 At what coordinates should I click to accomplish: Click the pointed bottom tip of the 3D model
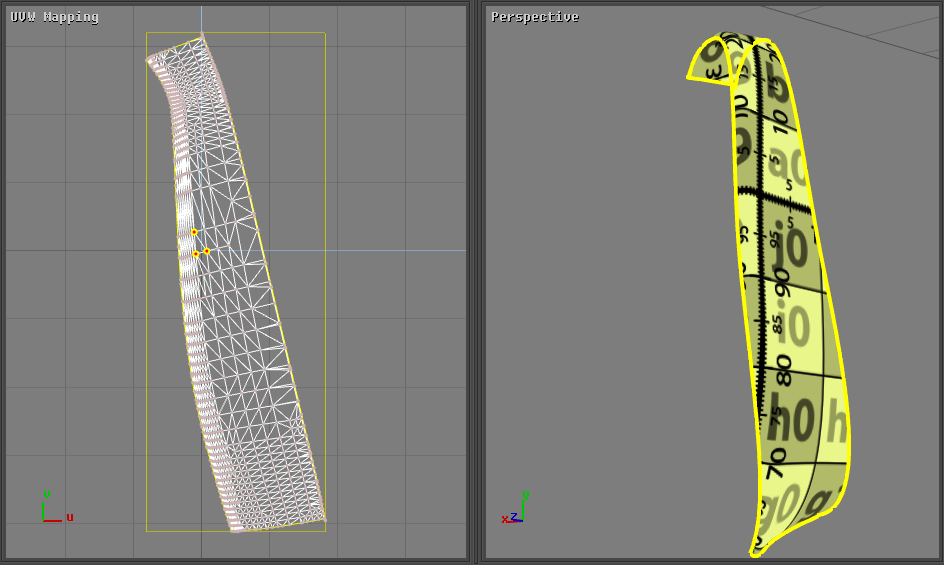[x=753, y=552]
